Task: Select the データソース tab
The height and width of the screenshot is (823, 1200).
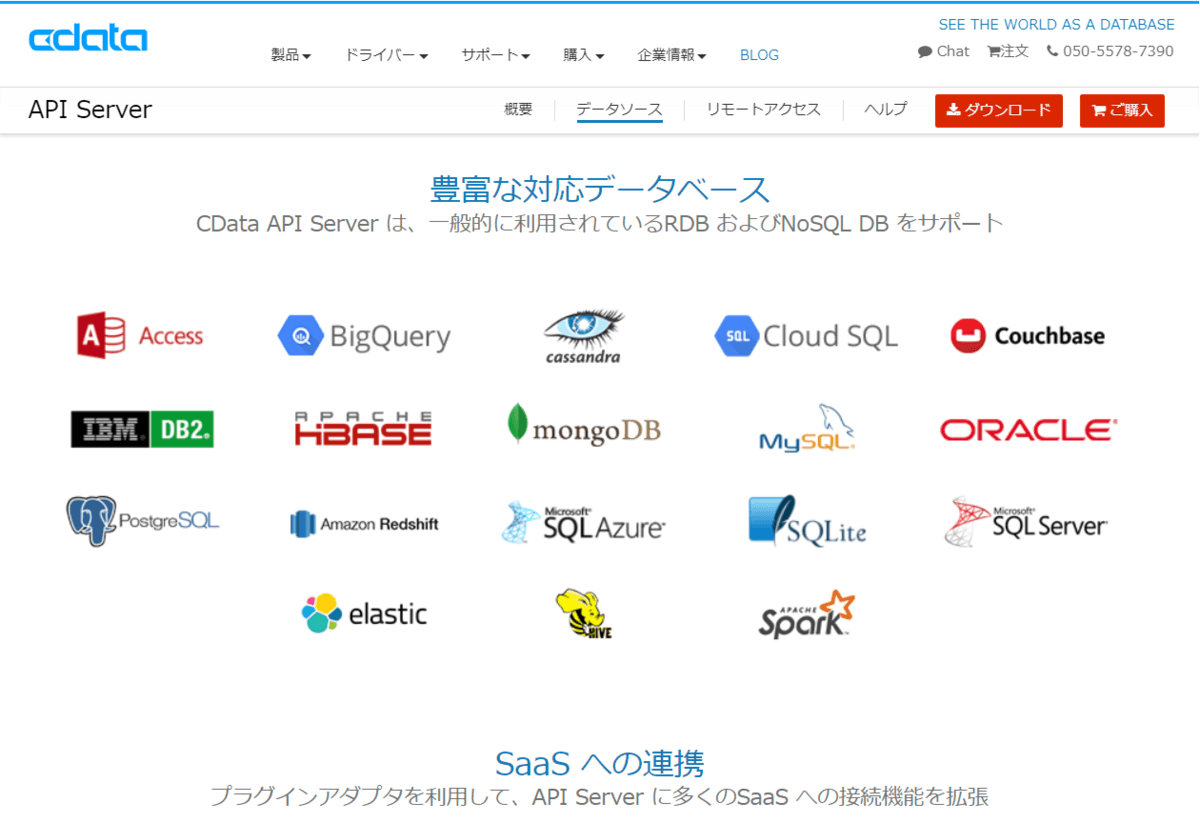Action: (x=619, y=110)
